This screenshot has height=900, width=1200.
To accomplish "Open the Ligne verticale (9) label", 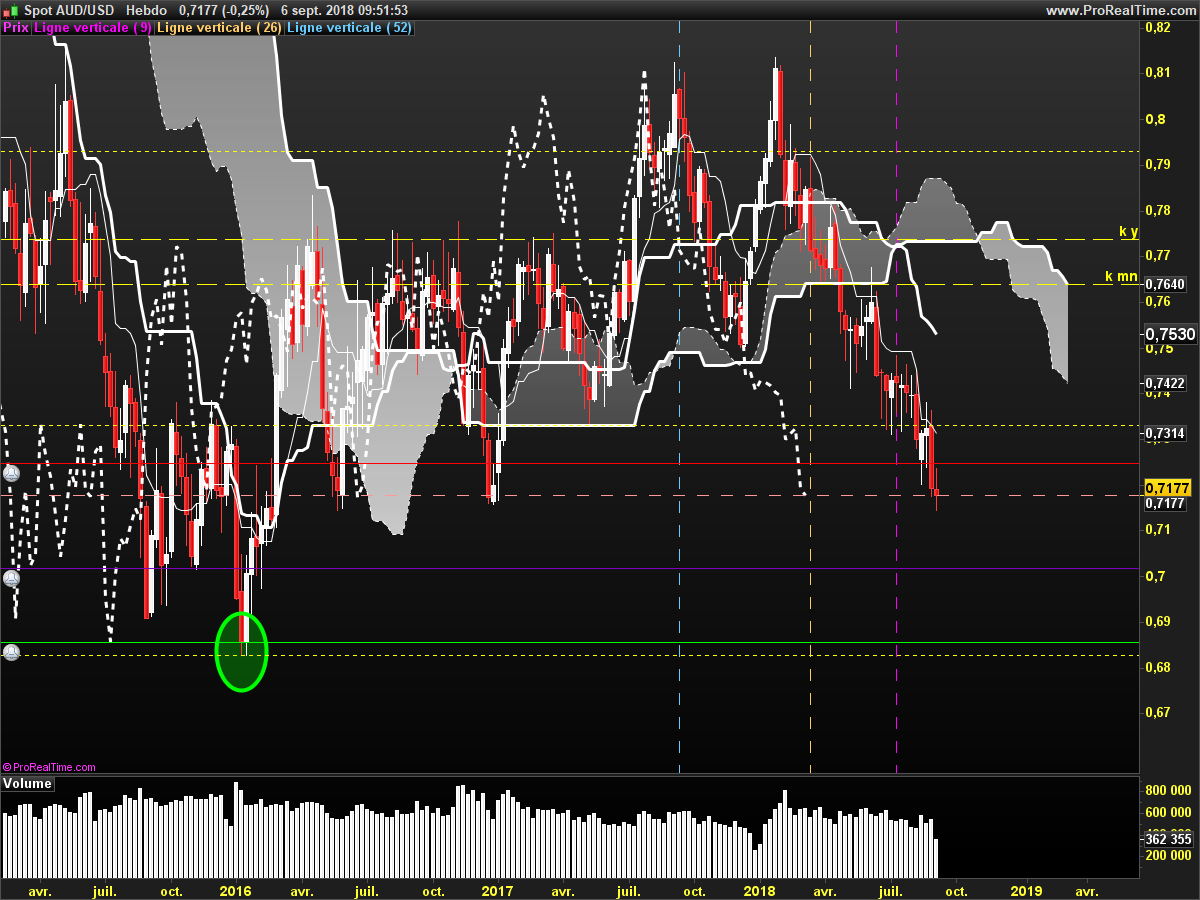I will pos(93,28).
